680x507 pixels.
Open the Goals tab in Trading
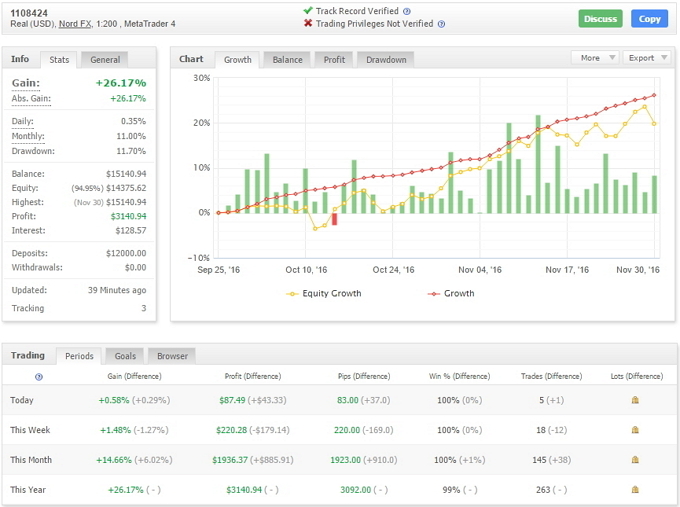[x=125, y=356]
